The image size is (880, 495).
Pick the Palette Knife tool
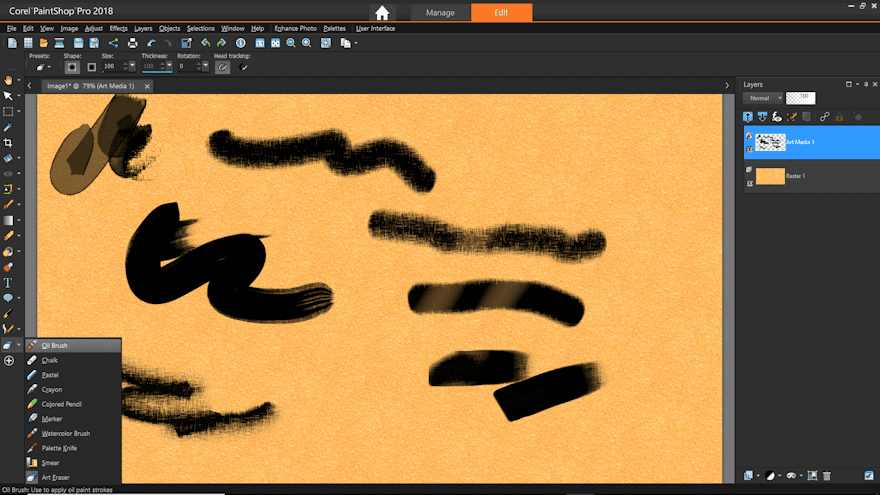(x=59, y=448)
